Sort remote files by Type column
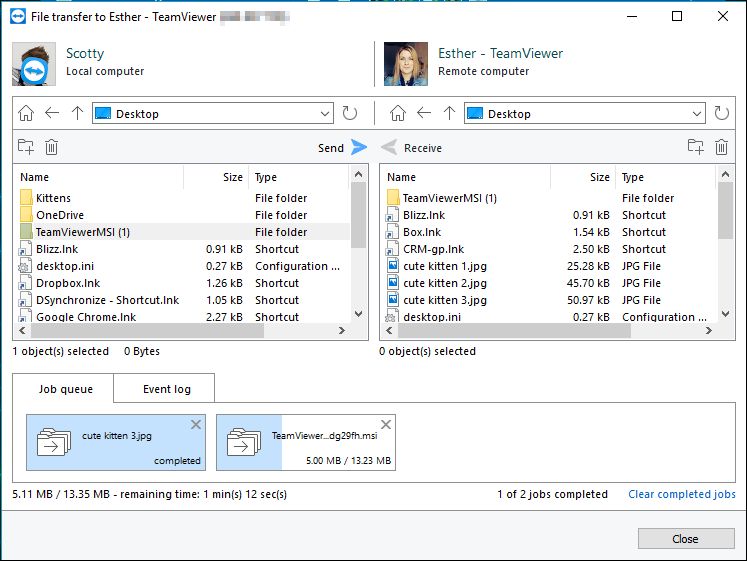The width and height of the screenshot is (747, 561). [x=666, y=177]
